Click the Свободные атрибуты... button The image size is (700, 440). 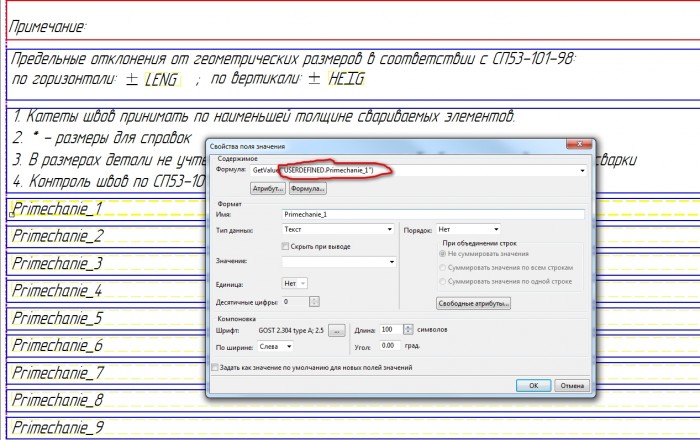pyautogui.click(x=473, y=303)
